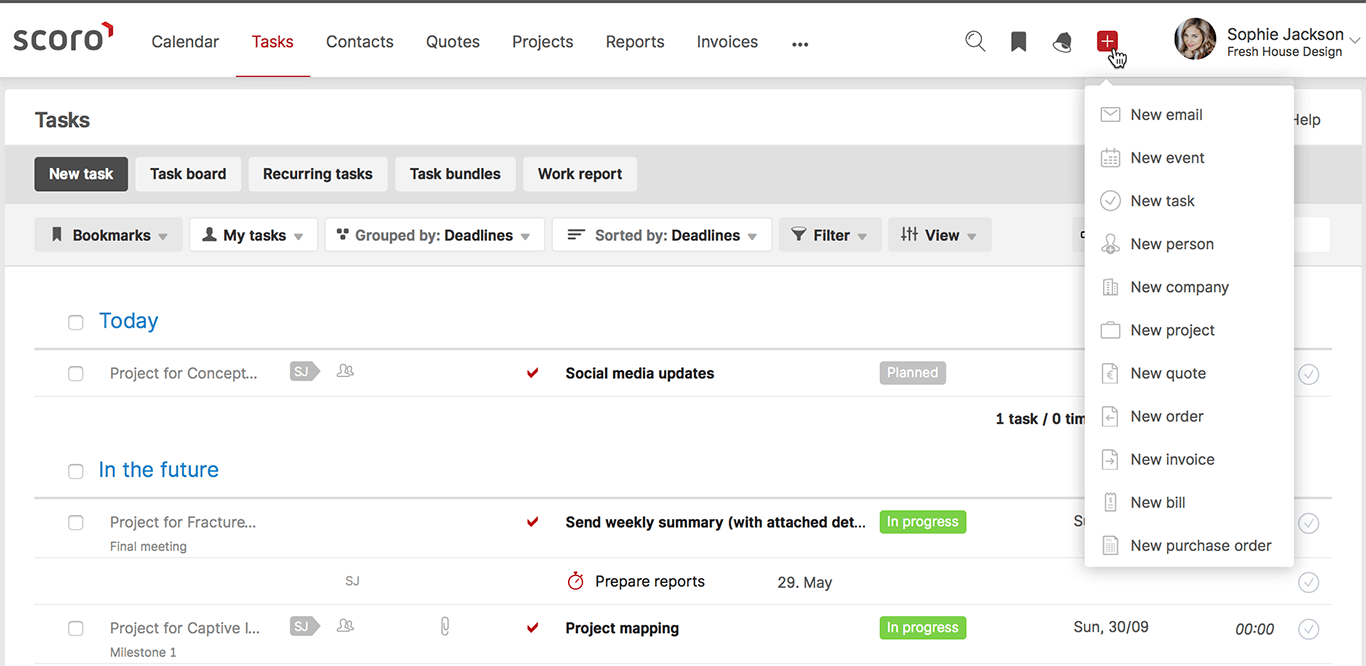Expand the Sophie Jackson account menu arrow
The height and width of the screenshot is (666, 1366).
click(1354, 41)
